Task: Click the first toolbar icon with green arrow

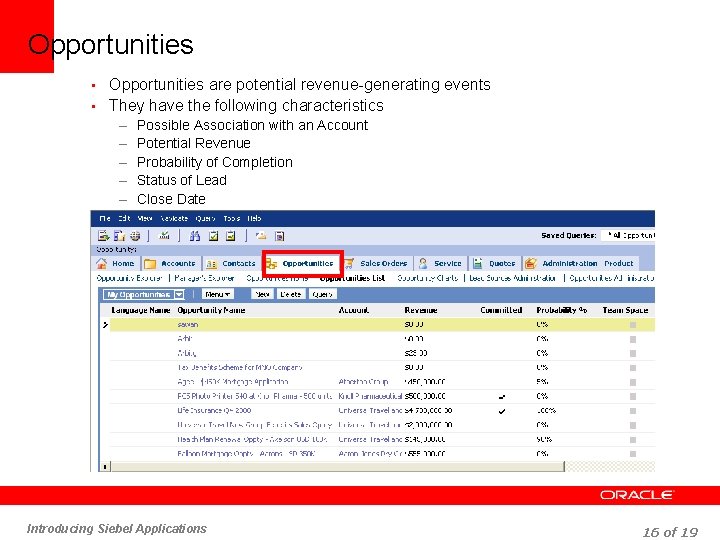Action: (103, 236)
